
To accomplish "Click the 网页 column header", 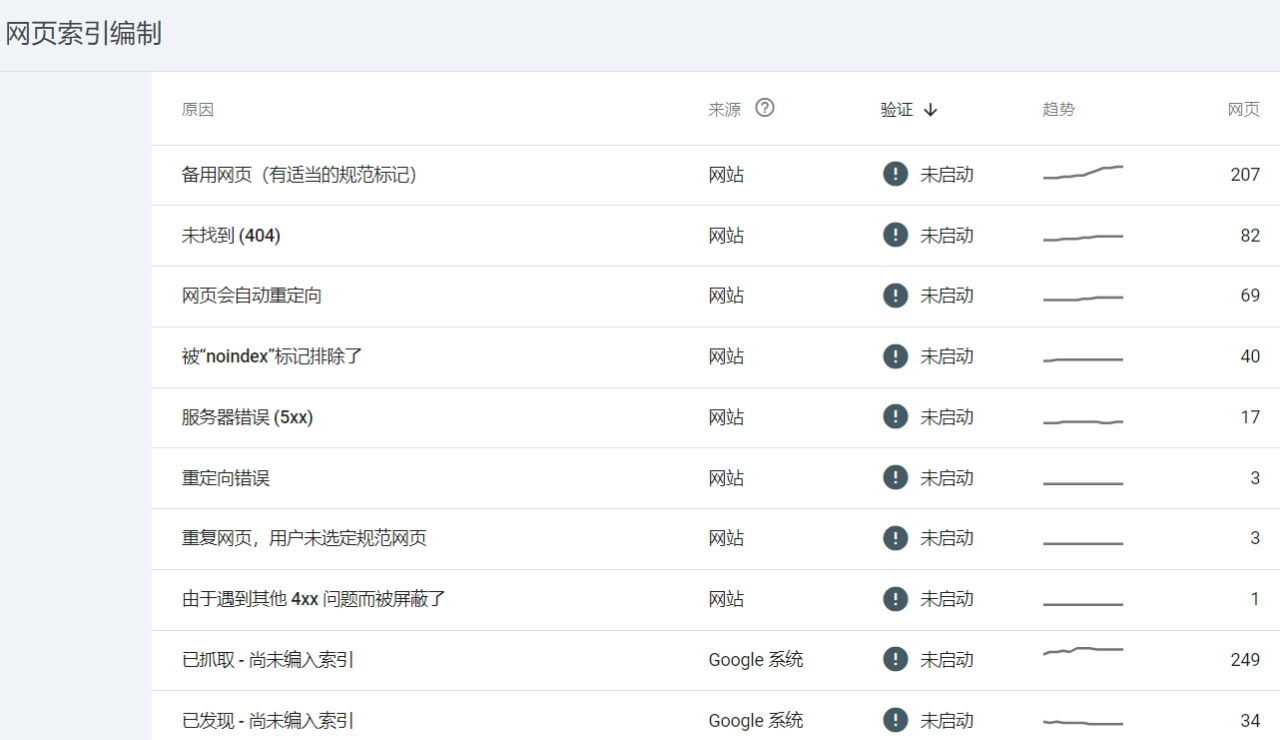I will coord(1243,110).
